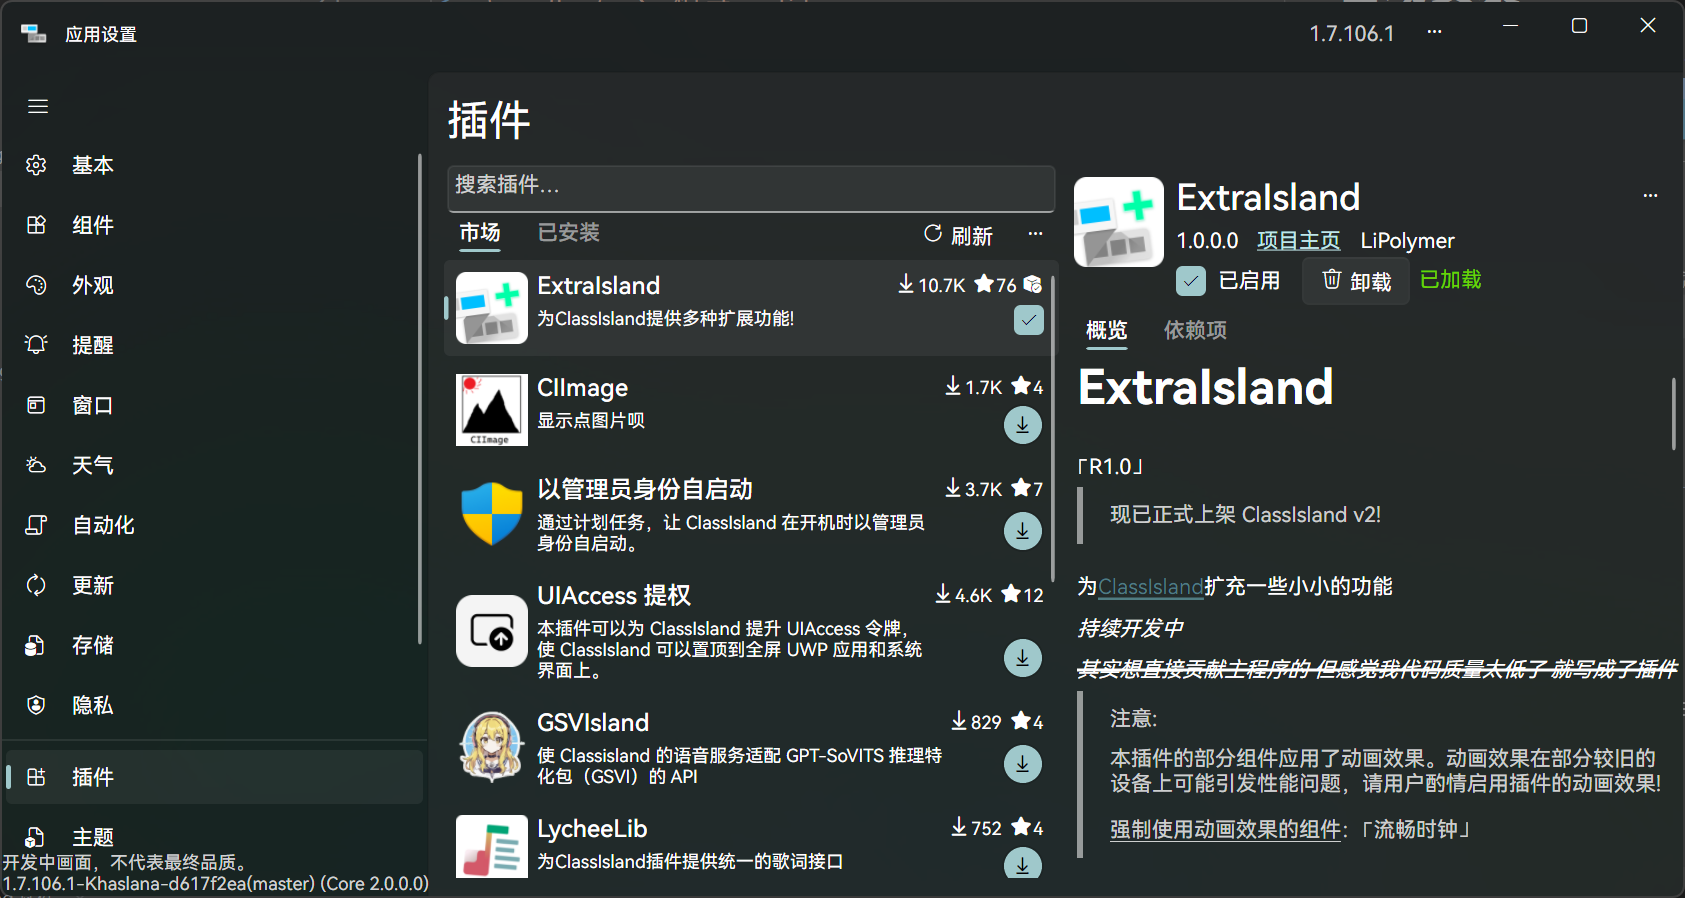Select the GSVIsland plugin title
Viewport: 1685px width, 898px height.
(593, 723)
